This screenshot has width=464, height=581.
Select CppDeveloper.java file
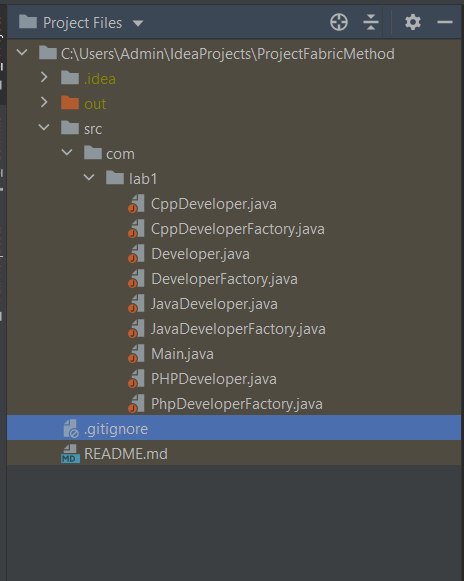pyautogui.click(x=213, y=204)
